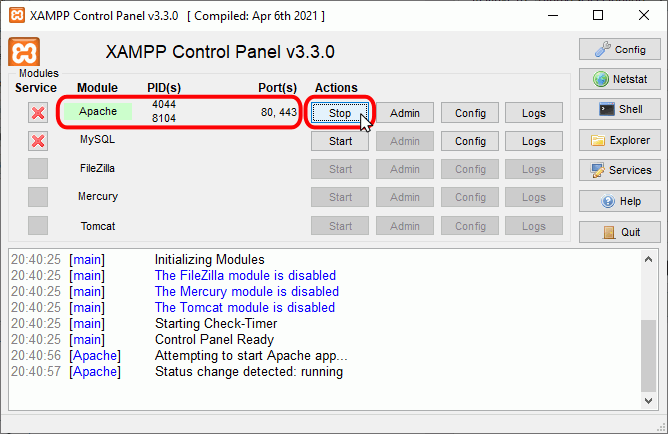Select 'Initializing Modules' log line
The width and height of the screenshot is (668, 434).
pos(210,260)
